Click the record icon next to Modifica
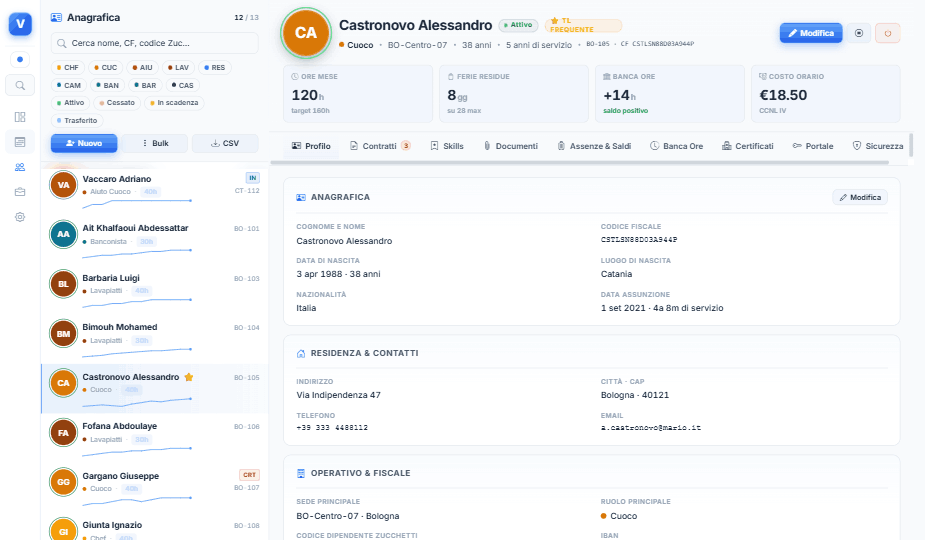925x540 pixels. tap(859, 33)
